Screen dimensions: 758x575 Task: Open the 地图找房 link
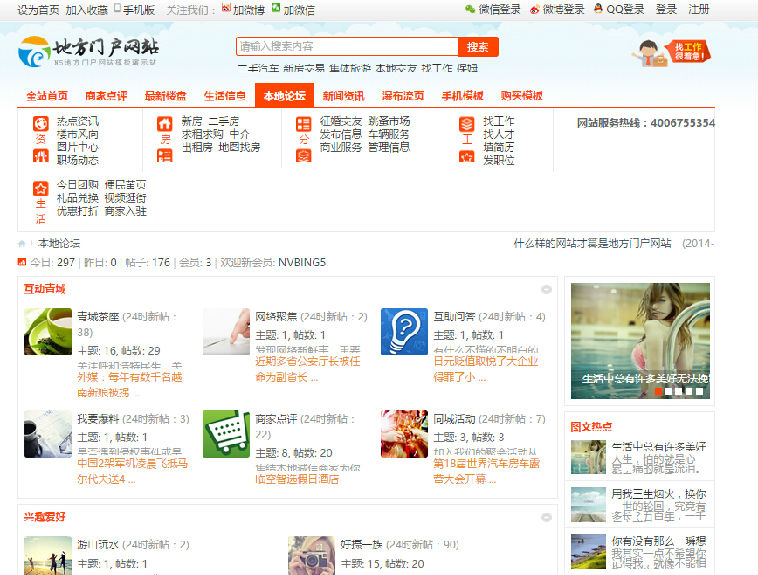pyautogui.click(x=239, y=147)
